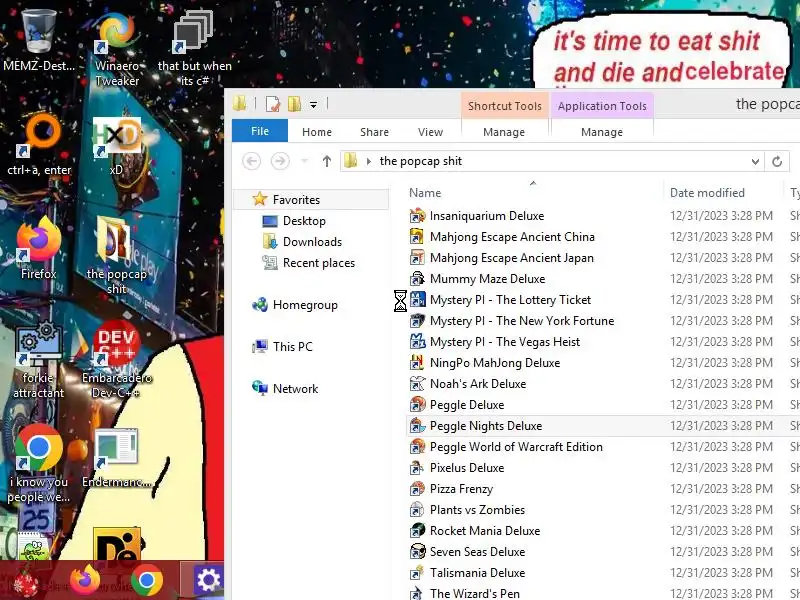Click the Pizza Frenzy shortcut icon

tap(417, 489)
